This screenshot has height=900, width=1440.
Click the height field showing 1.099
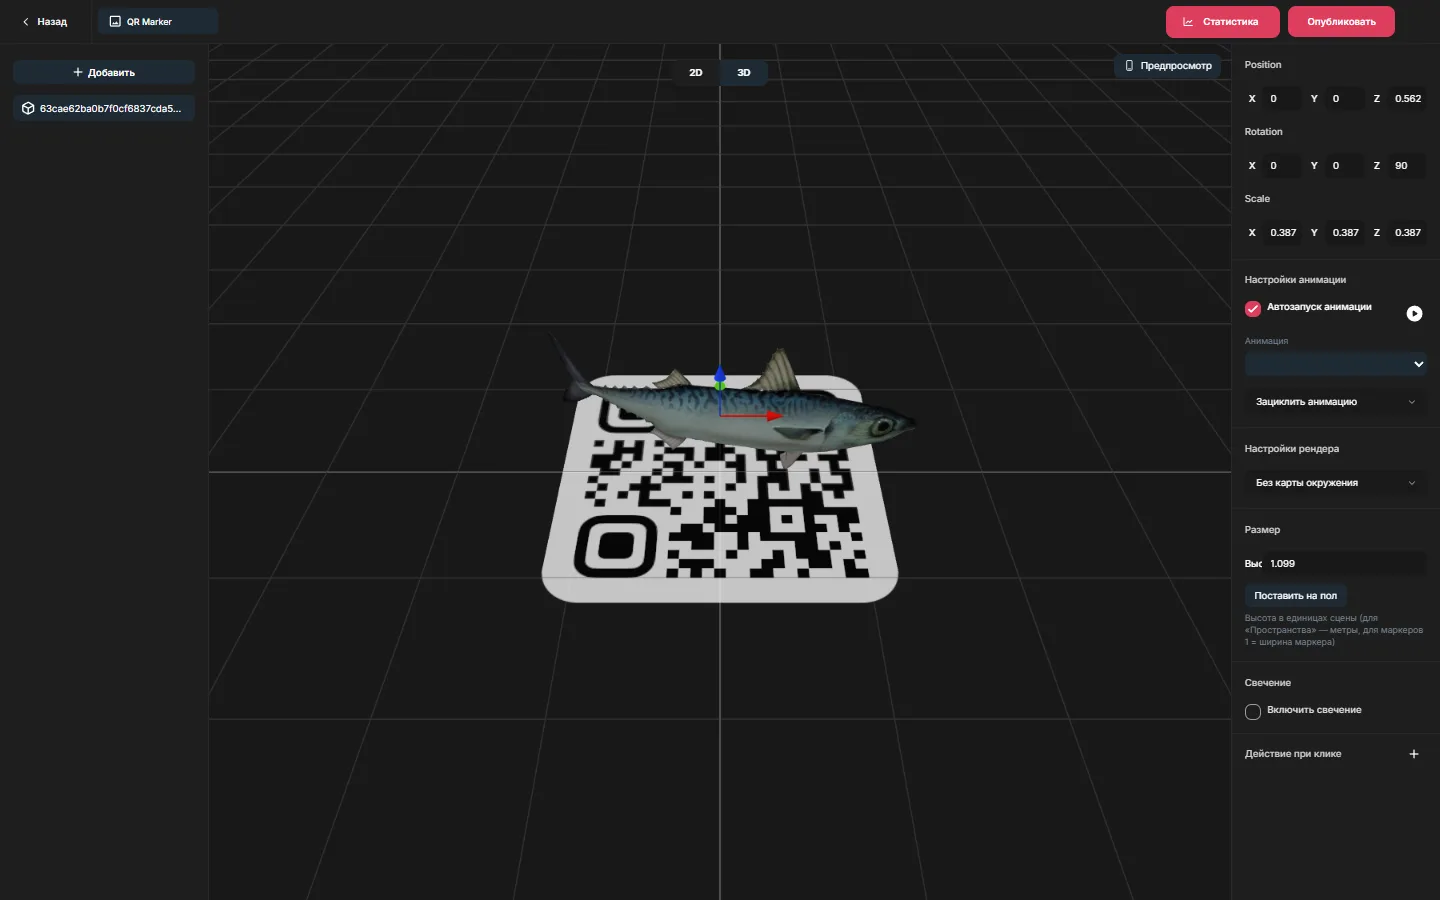(x=1345, y=564)
